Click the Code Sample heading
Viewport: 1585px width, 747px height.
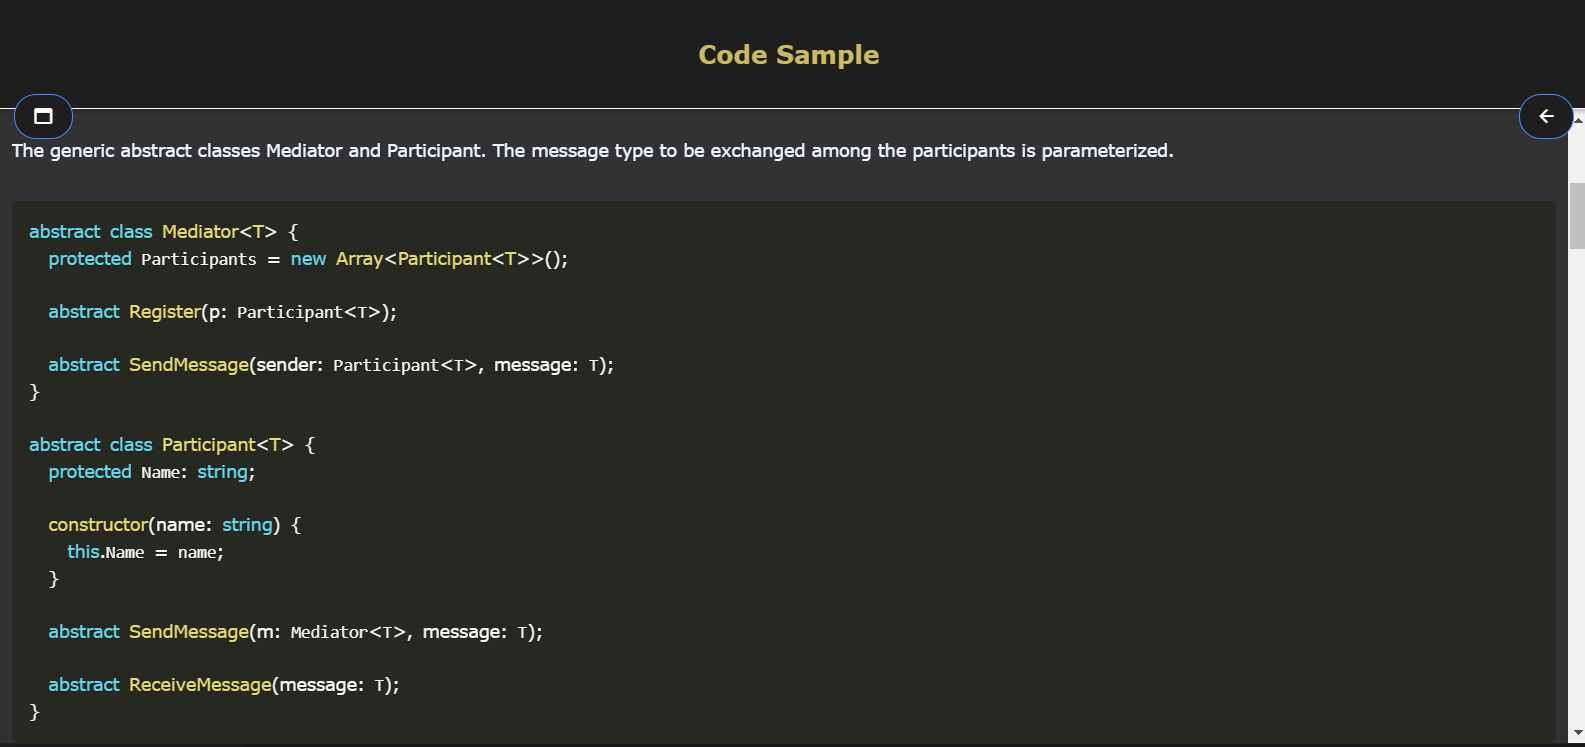pyautogui.click(x=788, y=55)
